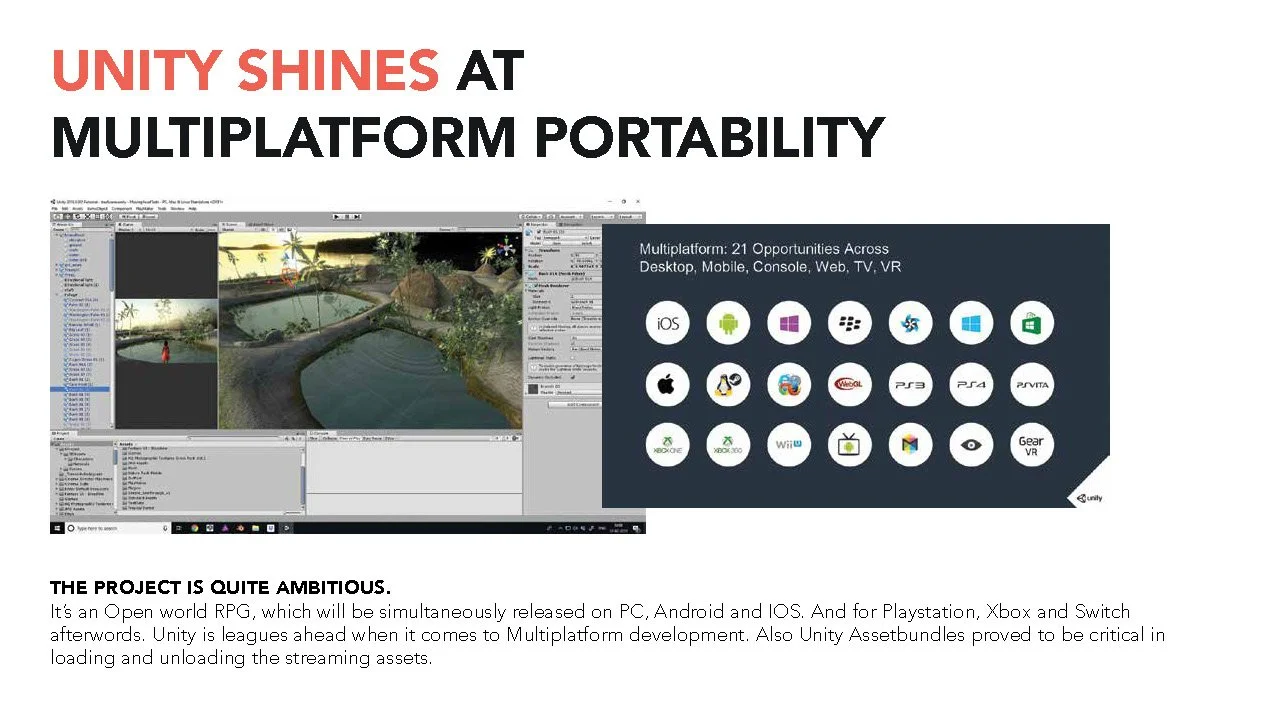This screenshot has width=1280, height=720.
Task: Click the Windows Start button on taskbar
Action: click(57, 528)
